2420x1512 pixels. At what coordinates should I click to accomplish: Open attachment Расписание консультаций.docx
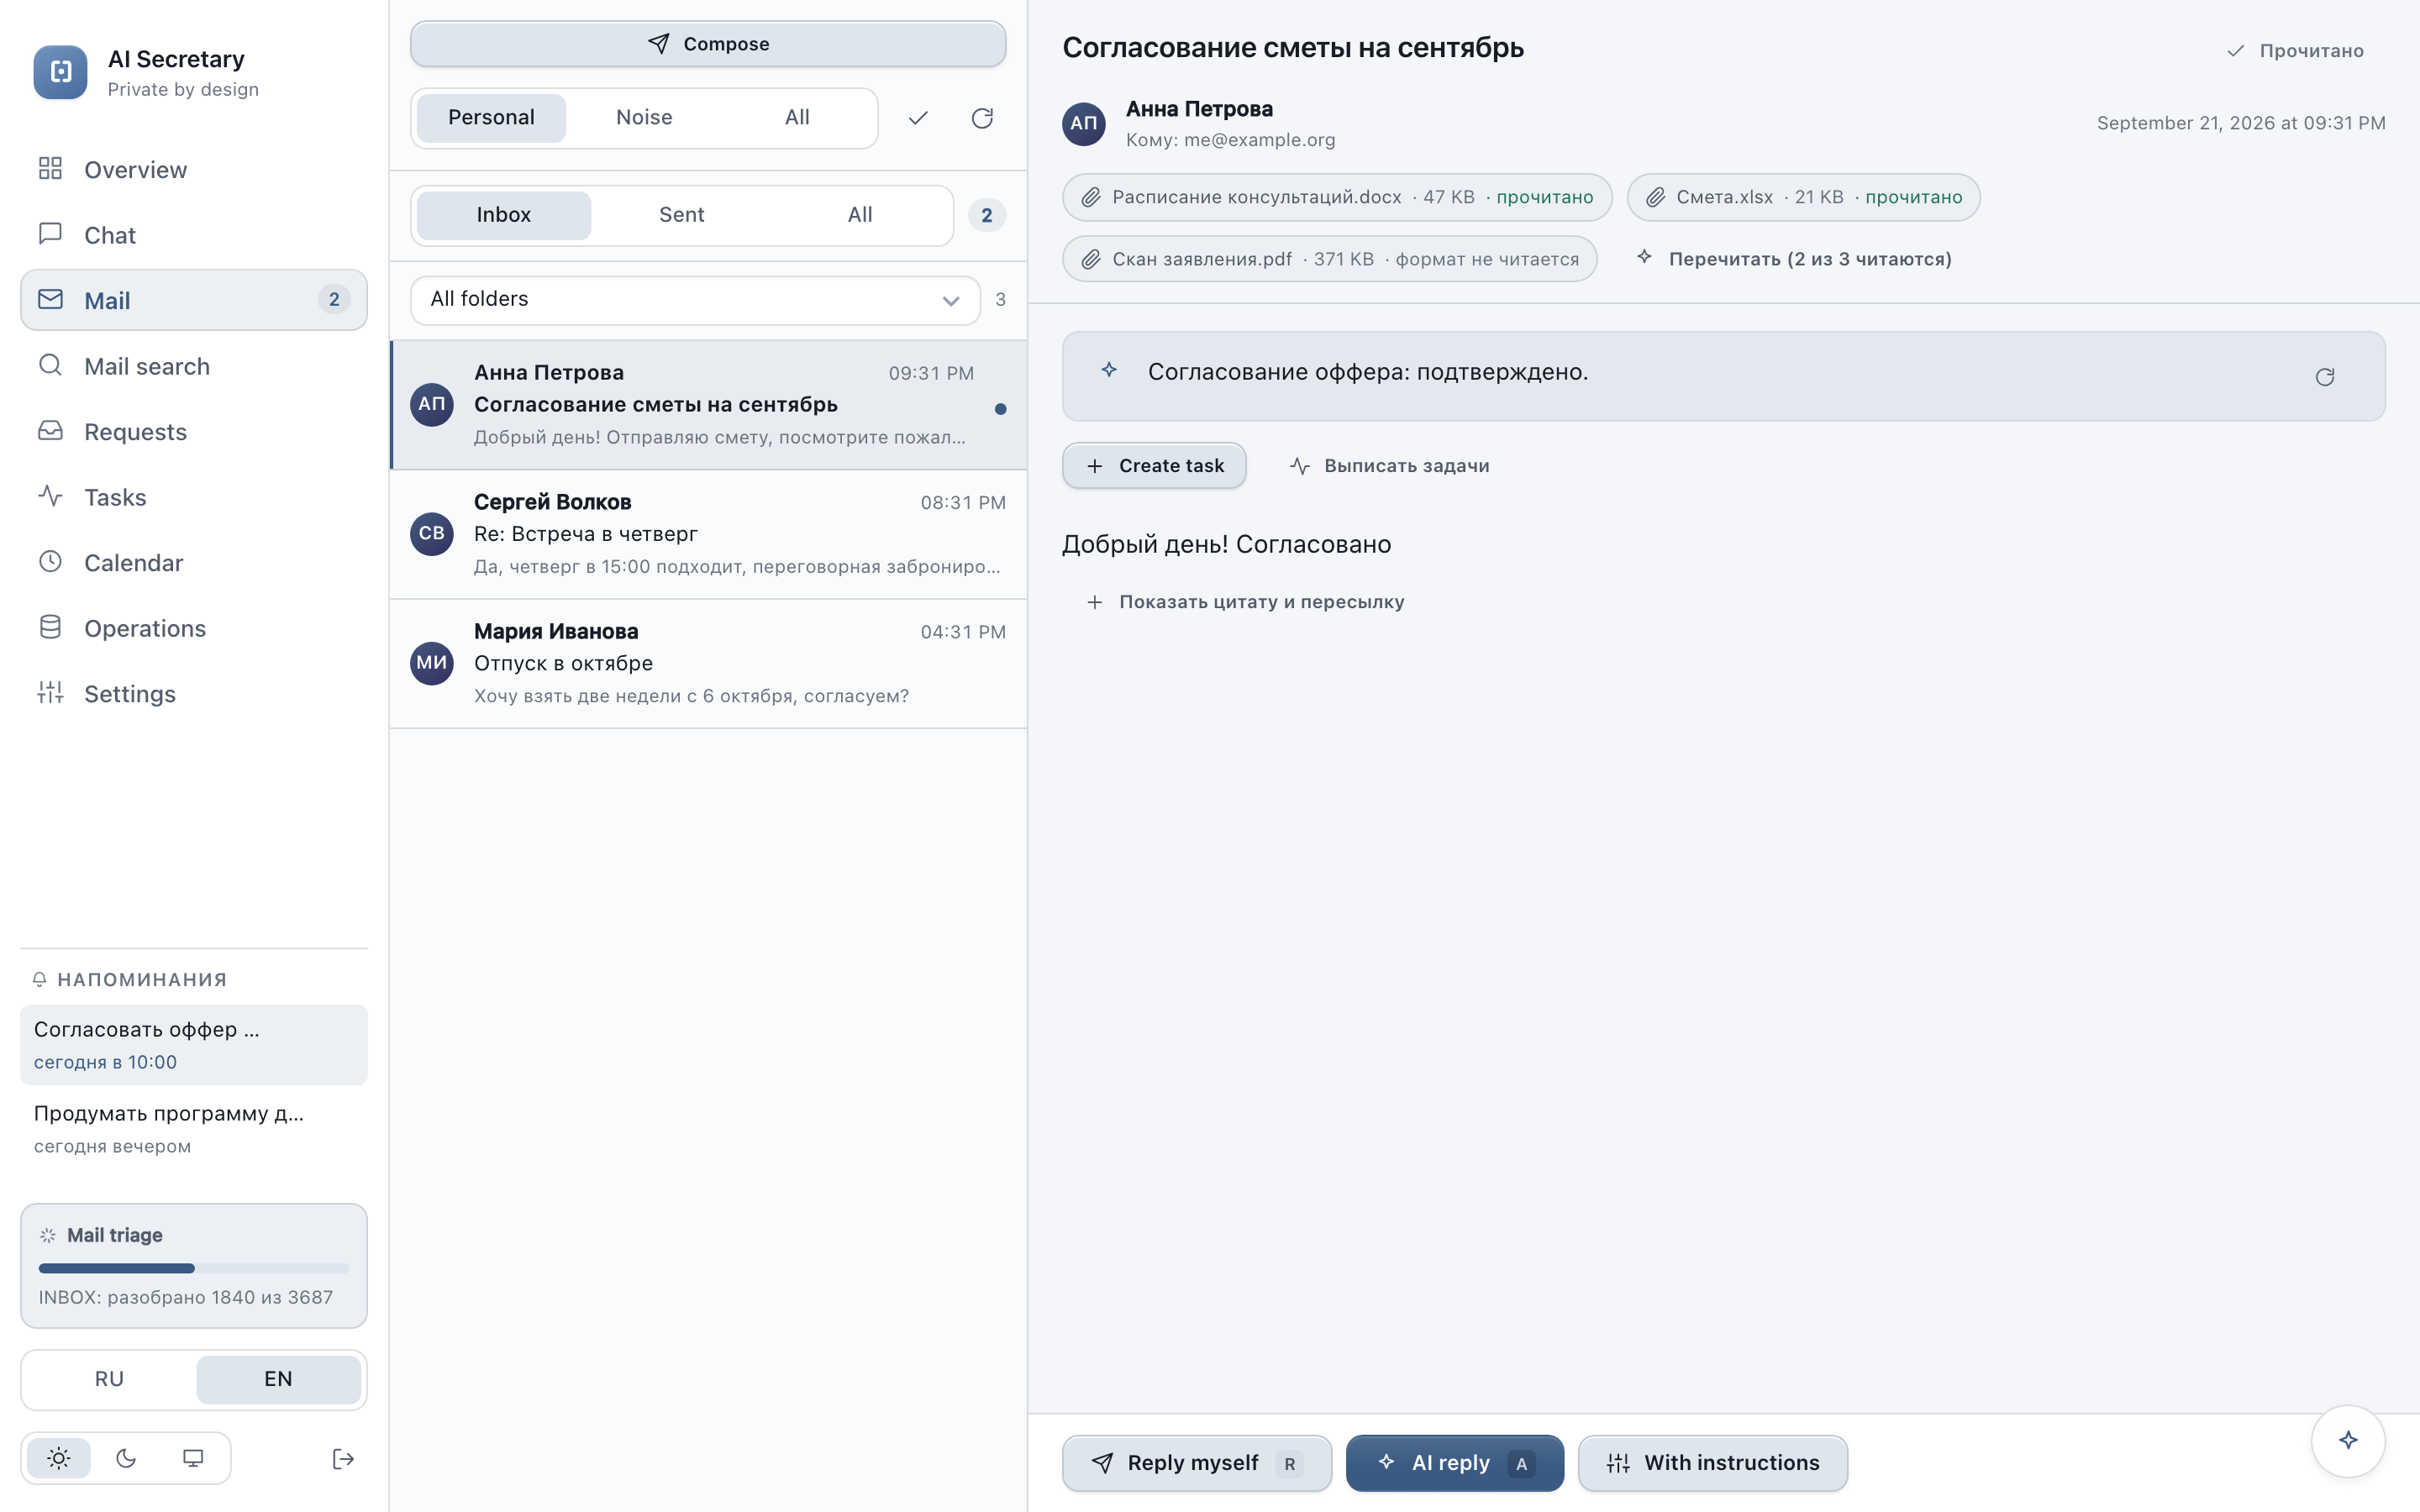(1337, 197)
